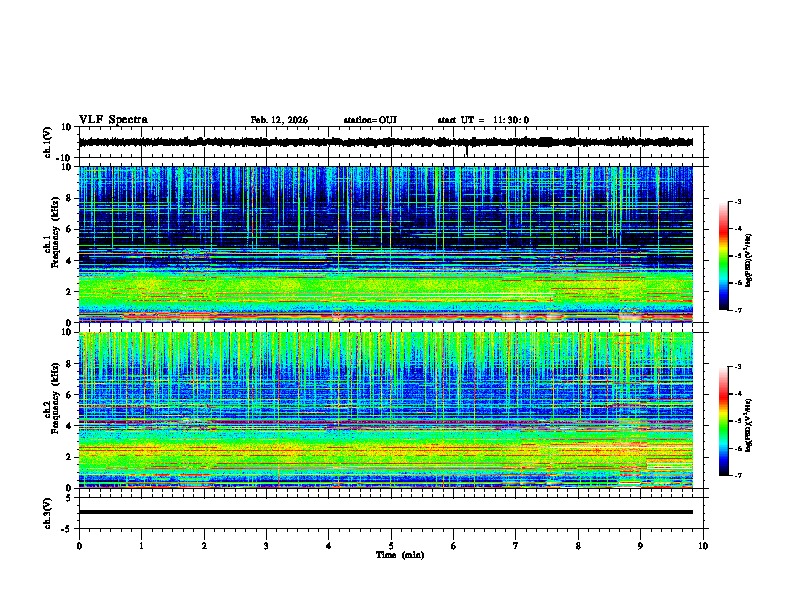The image size is (792, 612).
Task: Click the ch.1(V) waveform axis label
Action: coord(48,142)
